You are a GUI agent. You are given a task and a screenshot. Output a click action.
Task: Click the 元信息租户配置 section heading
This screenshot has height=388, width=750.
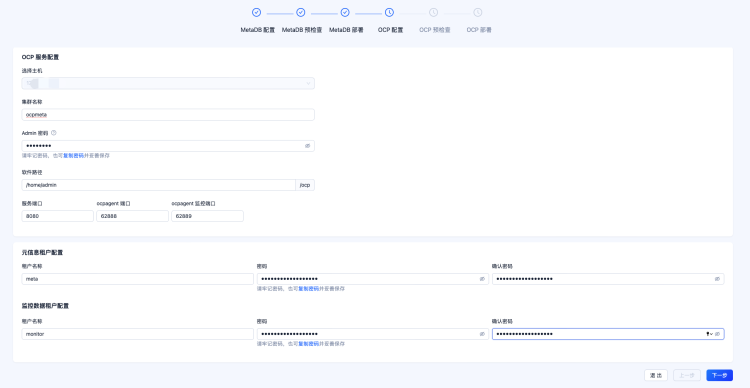coord(42,252)
